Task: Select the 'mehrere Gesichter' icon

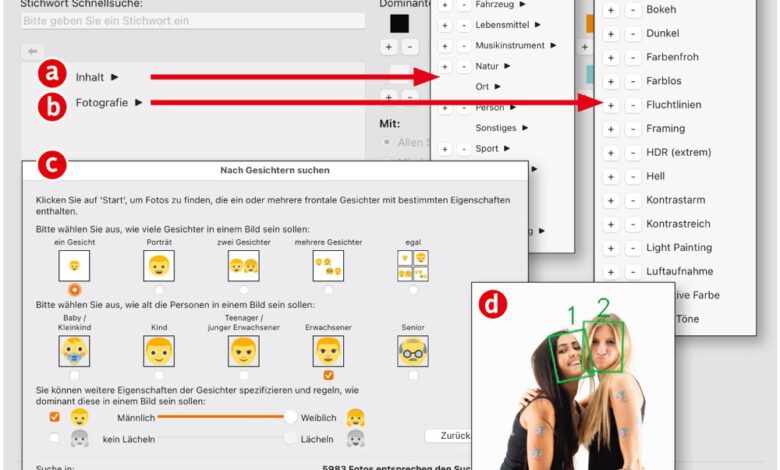Action: click(x=328, y=266)
